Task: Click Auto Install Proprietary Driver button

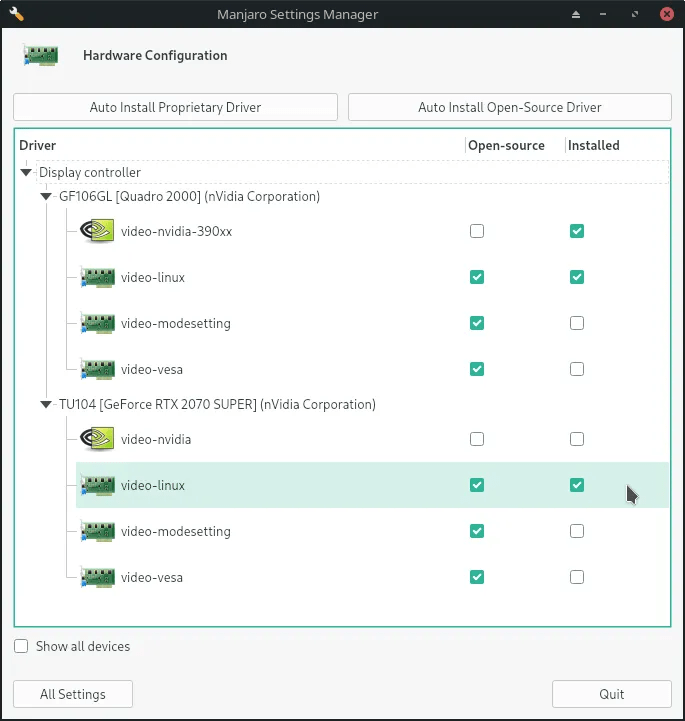Action: (x=175, y=107)
